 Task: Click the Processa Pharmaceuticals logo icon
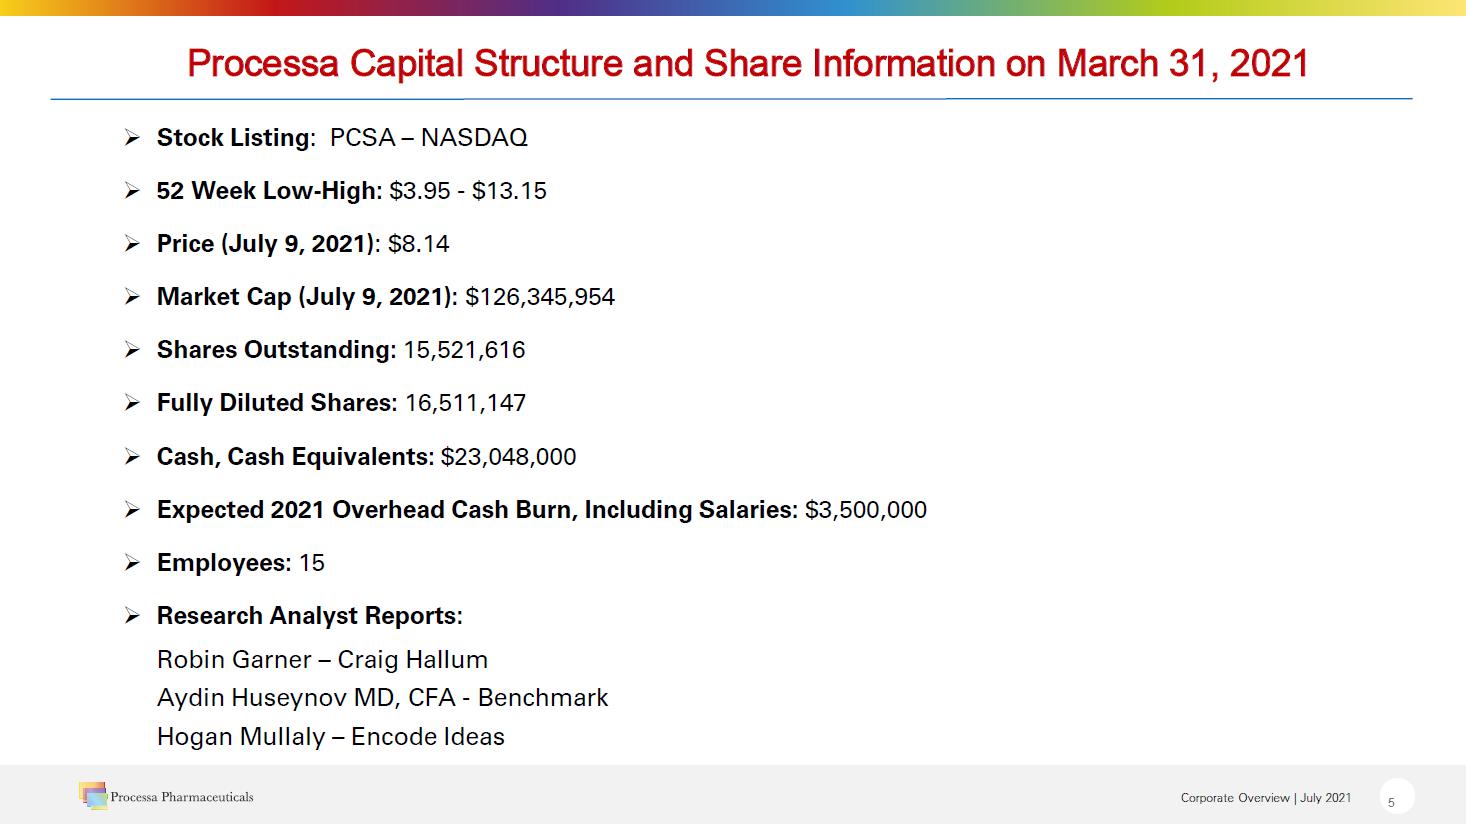pos(92,795)
